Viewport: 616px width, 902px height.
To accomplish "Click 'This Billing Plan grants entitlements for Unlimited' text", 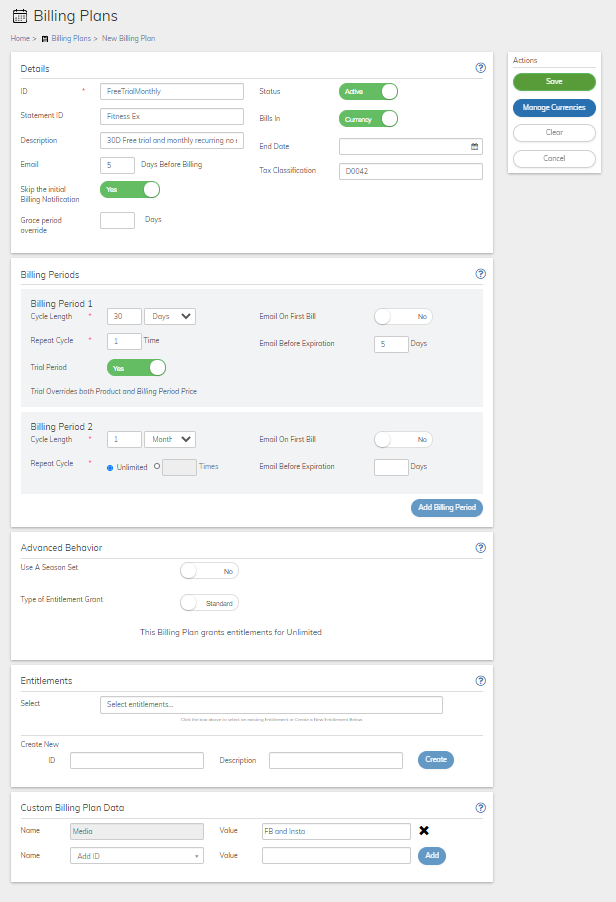I will 231,632.
